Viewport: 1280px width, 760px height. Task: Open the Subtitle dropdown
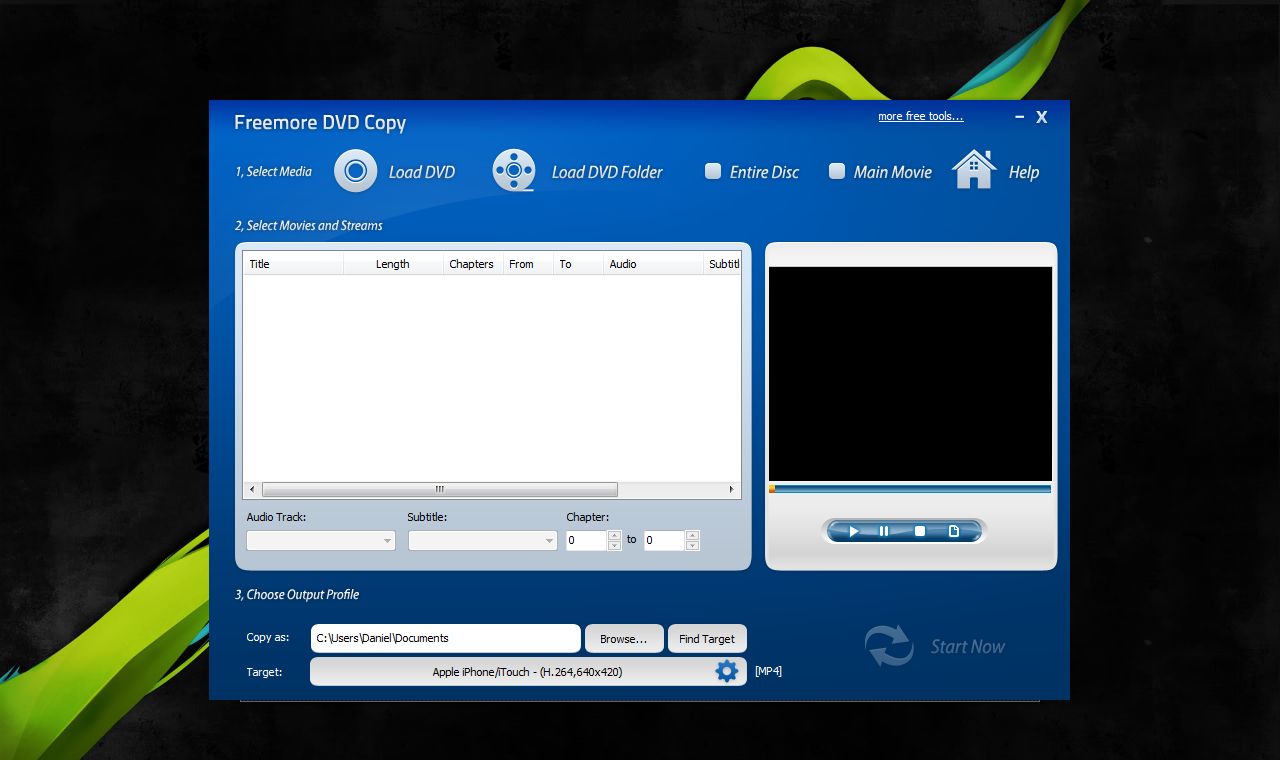tap(482, 540)
